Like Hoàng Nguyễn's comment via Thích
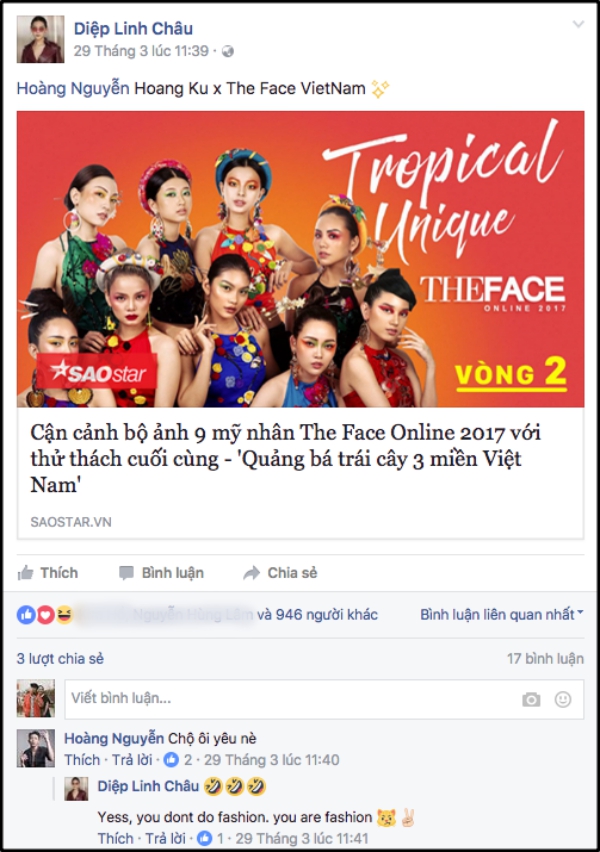600x852 pixels. (82, 760)
